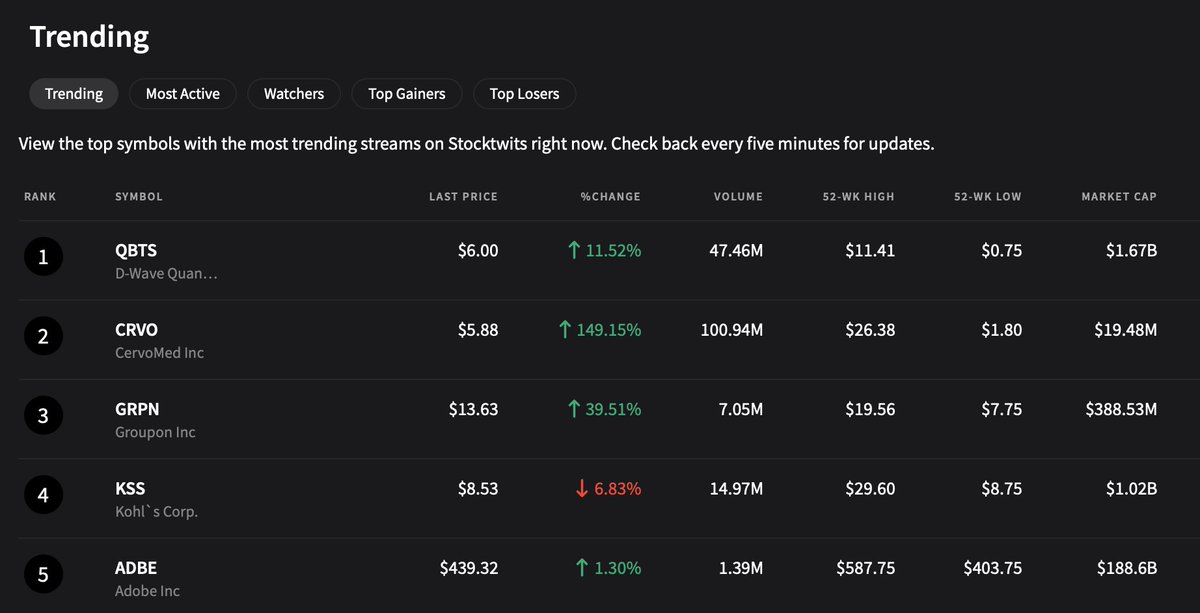Click the rank 1 badge for QBTS
Screen dimensions: 1200x613
(x=43, y=258)
